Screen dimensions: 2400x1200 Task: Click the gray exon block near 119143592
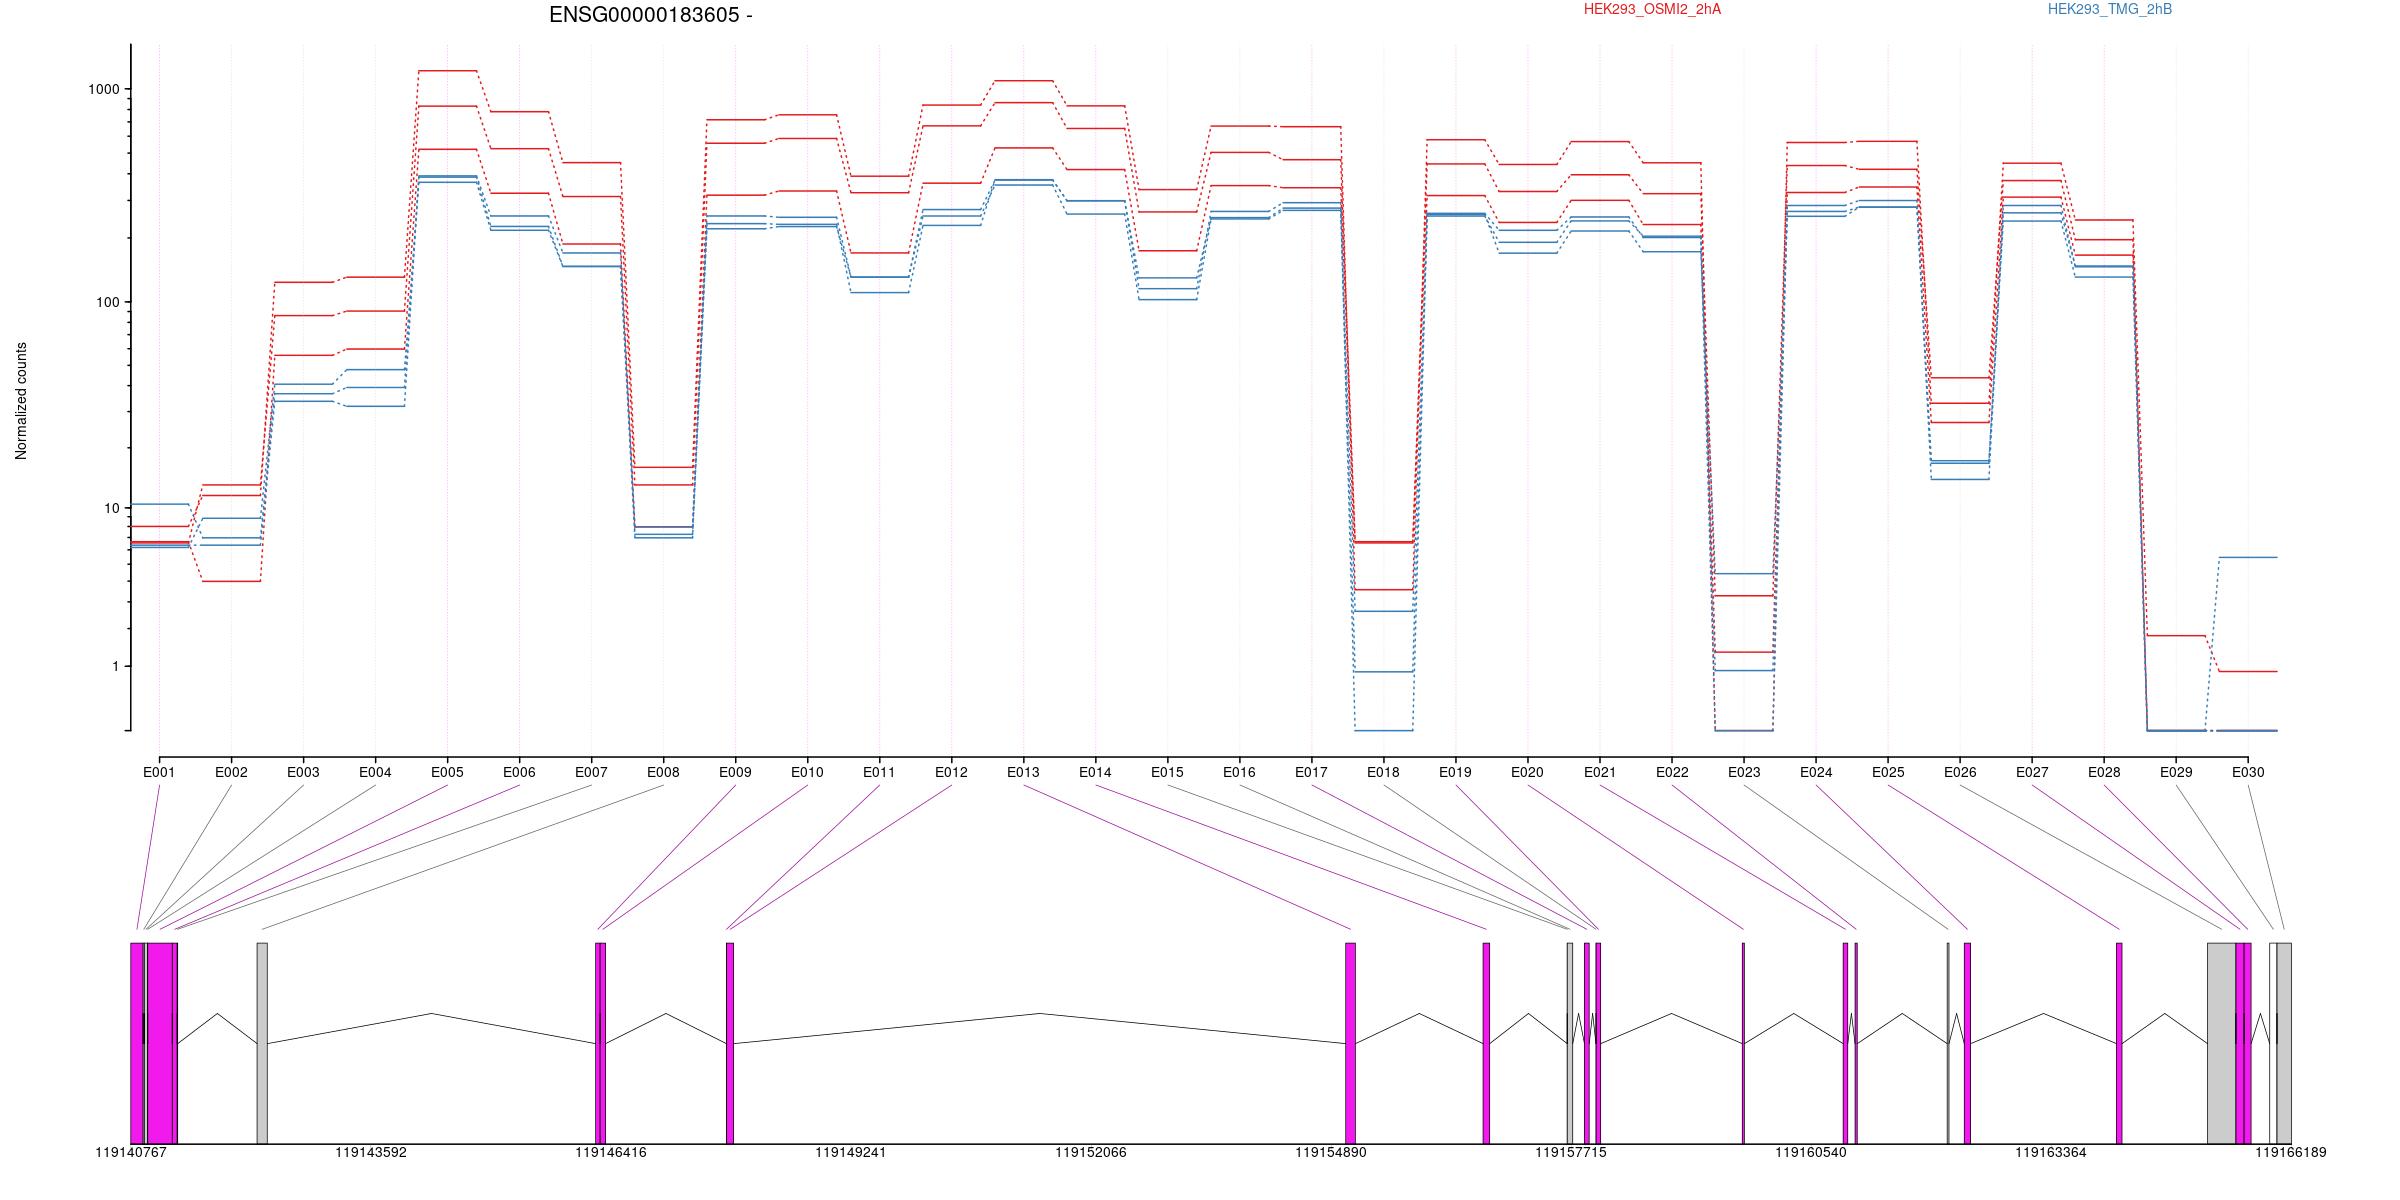click(262, 1043)
